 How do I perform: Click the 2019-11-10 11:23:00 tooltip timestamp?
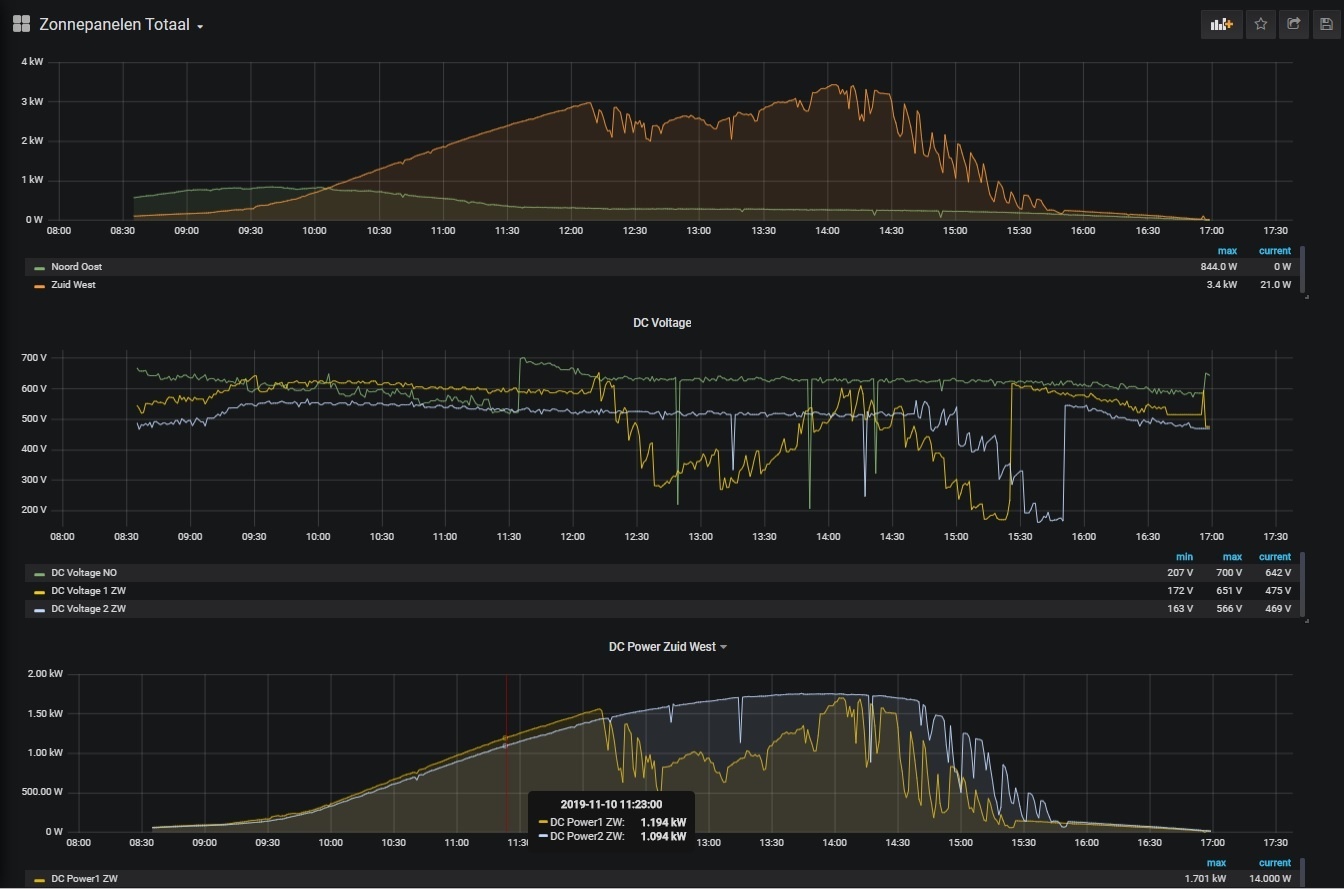(611, 804)
